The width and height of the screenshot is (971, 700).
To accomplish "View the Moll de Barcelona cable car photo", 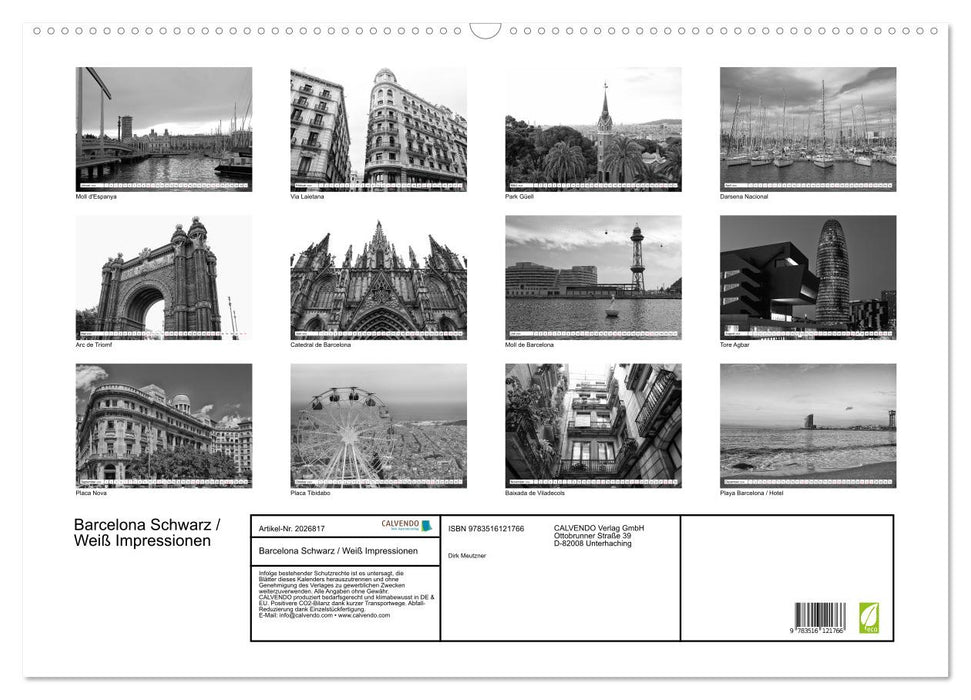I will pos(594,278).
